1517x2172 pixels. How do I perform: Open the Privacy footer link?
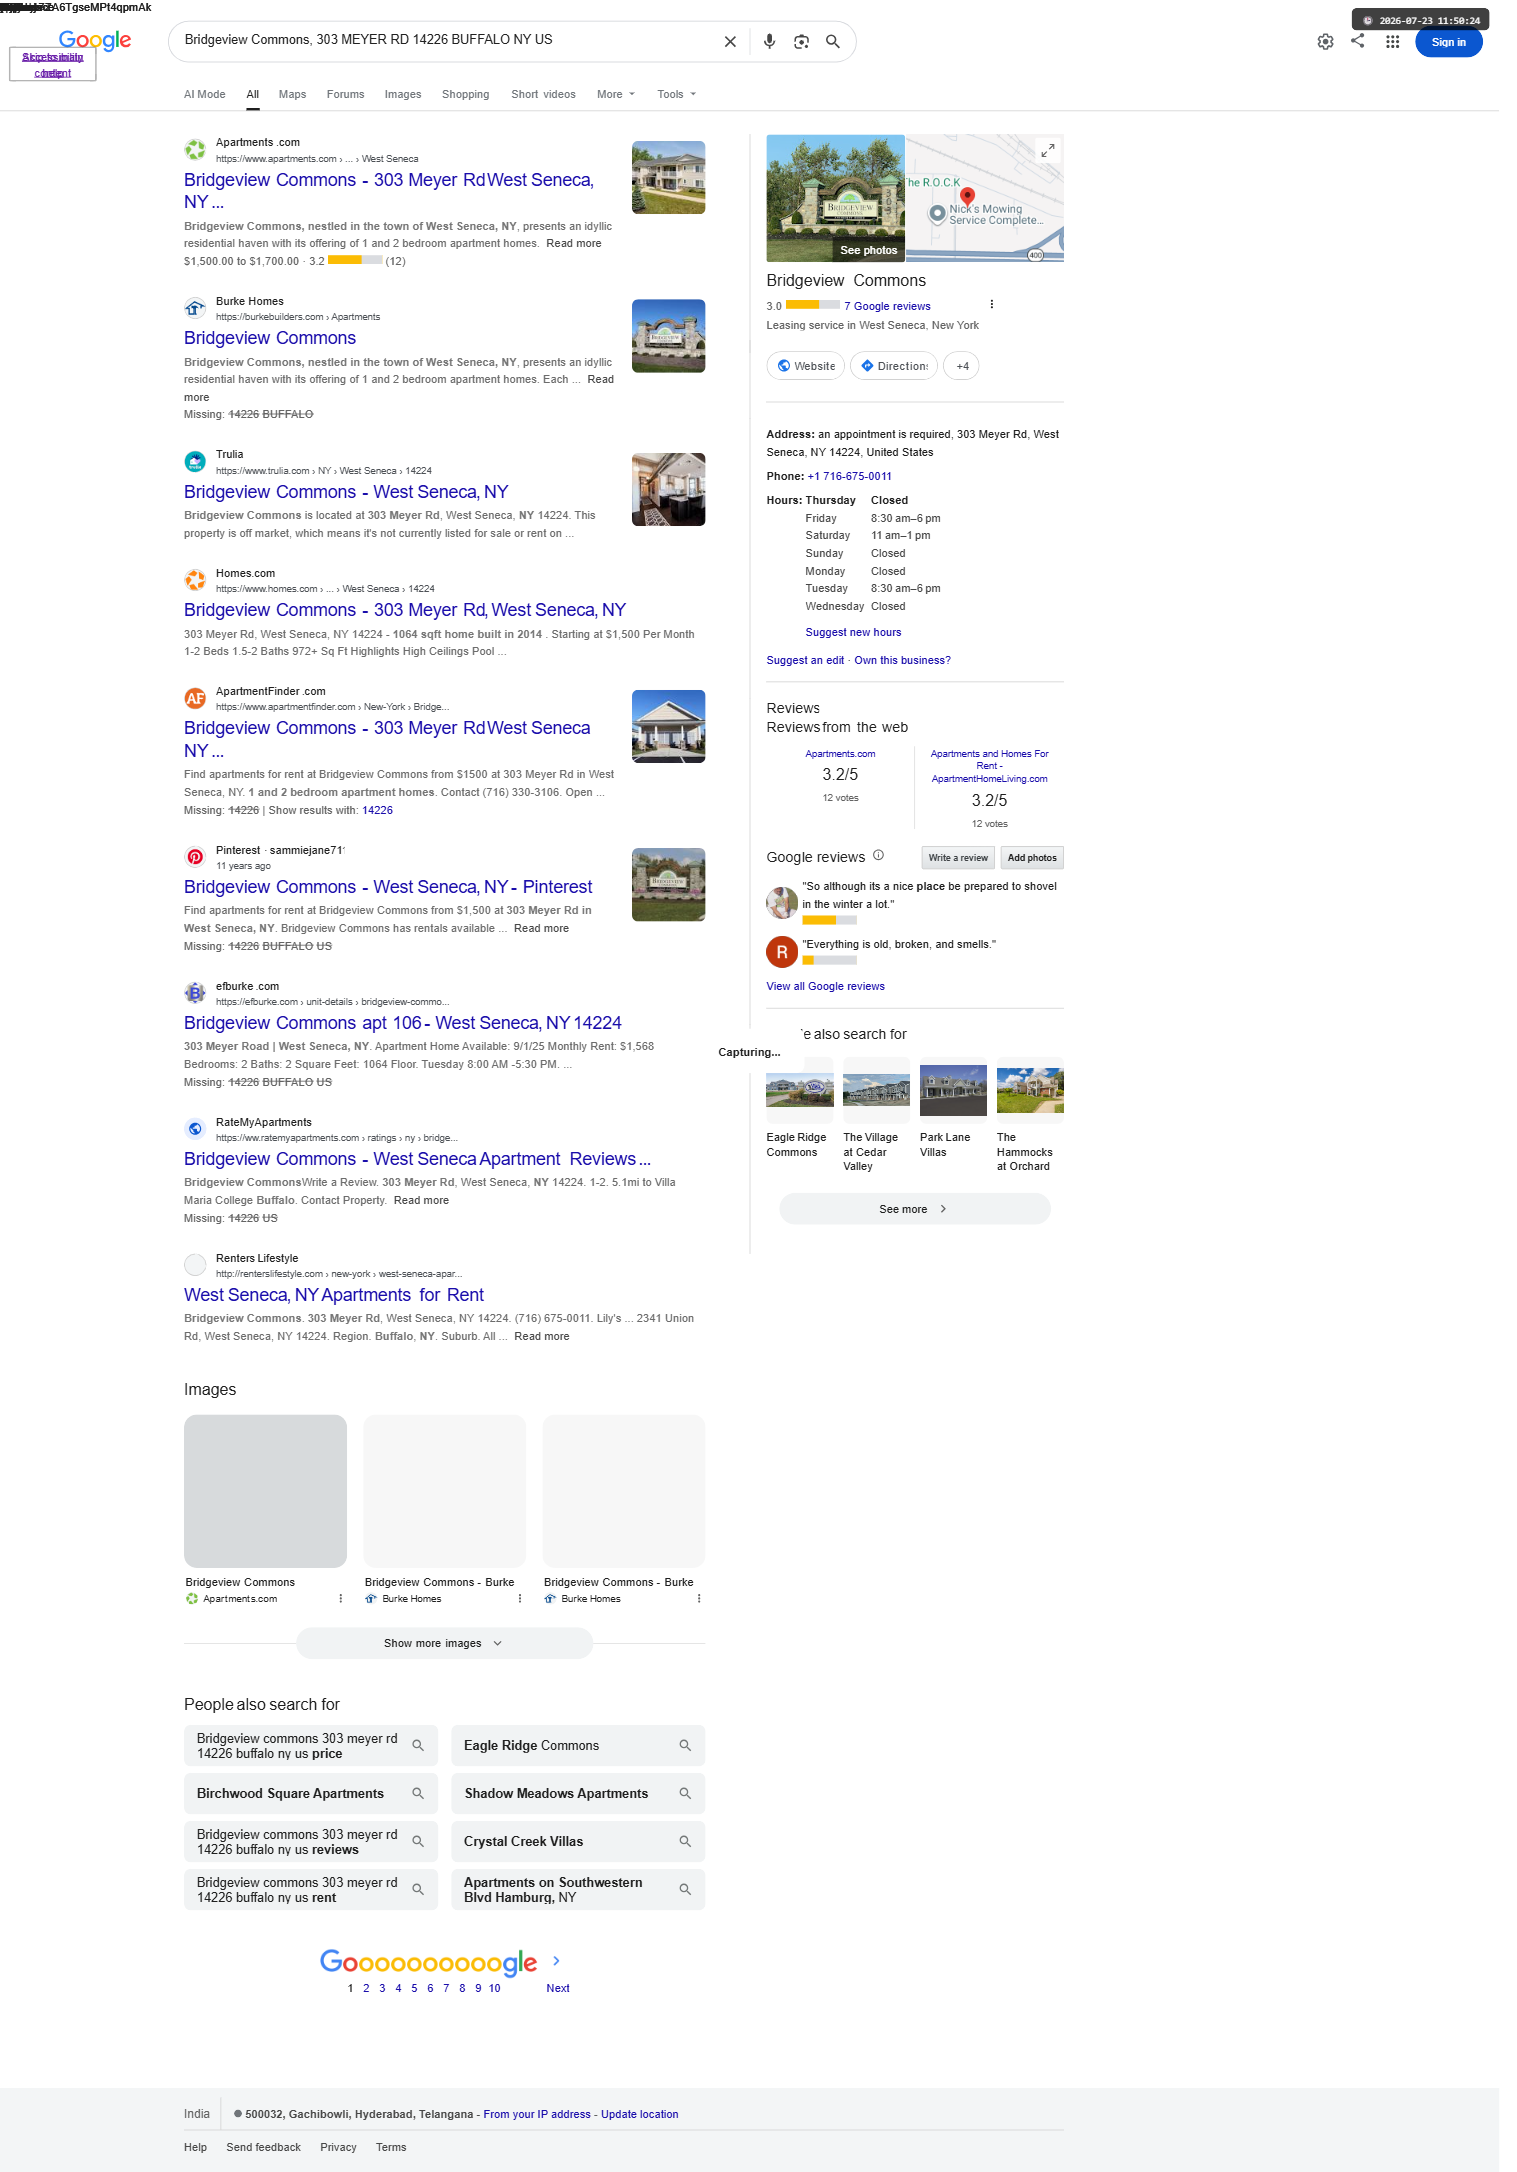click(x=338, y=2147)
